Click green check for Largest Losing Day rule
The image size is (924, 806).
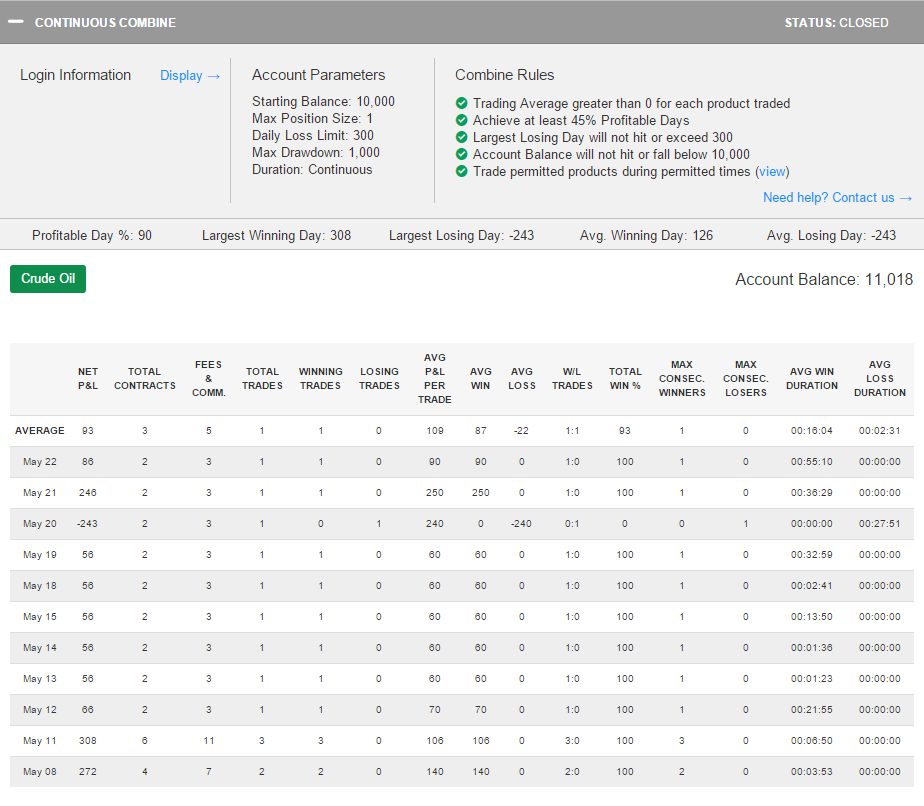pos(461,137)
